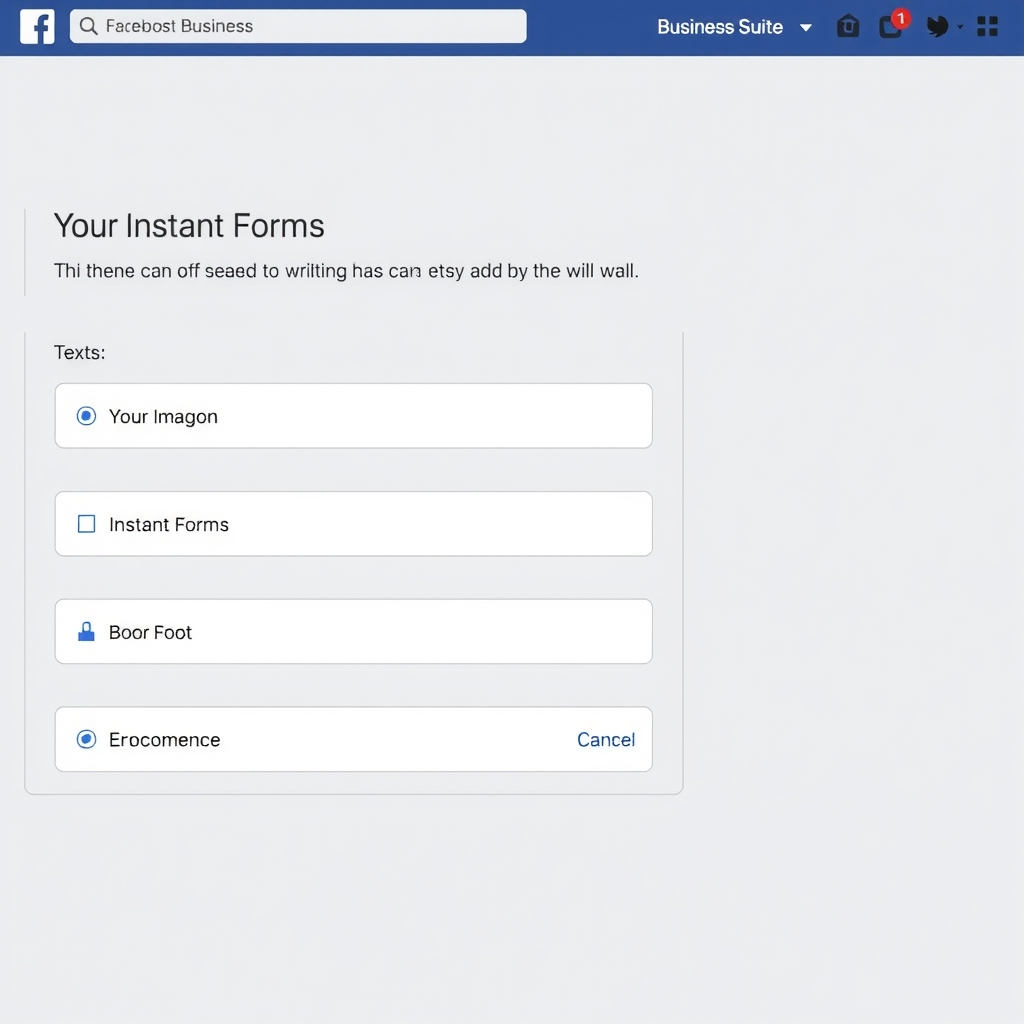Open notifications icon with red badge

[891, 27]
